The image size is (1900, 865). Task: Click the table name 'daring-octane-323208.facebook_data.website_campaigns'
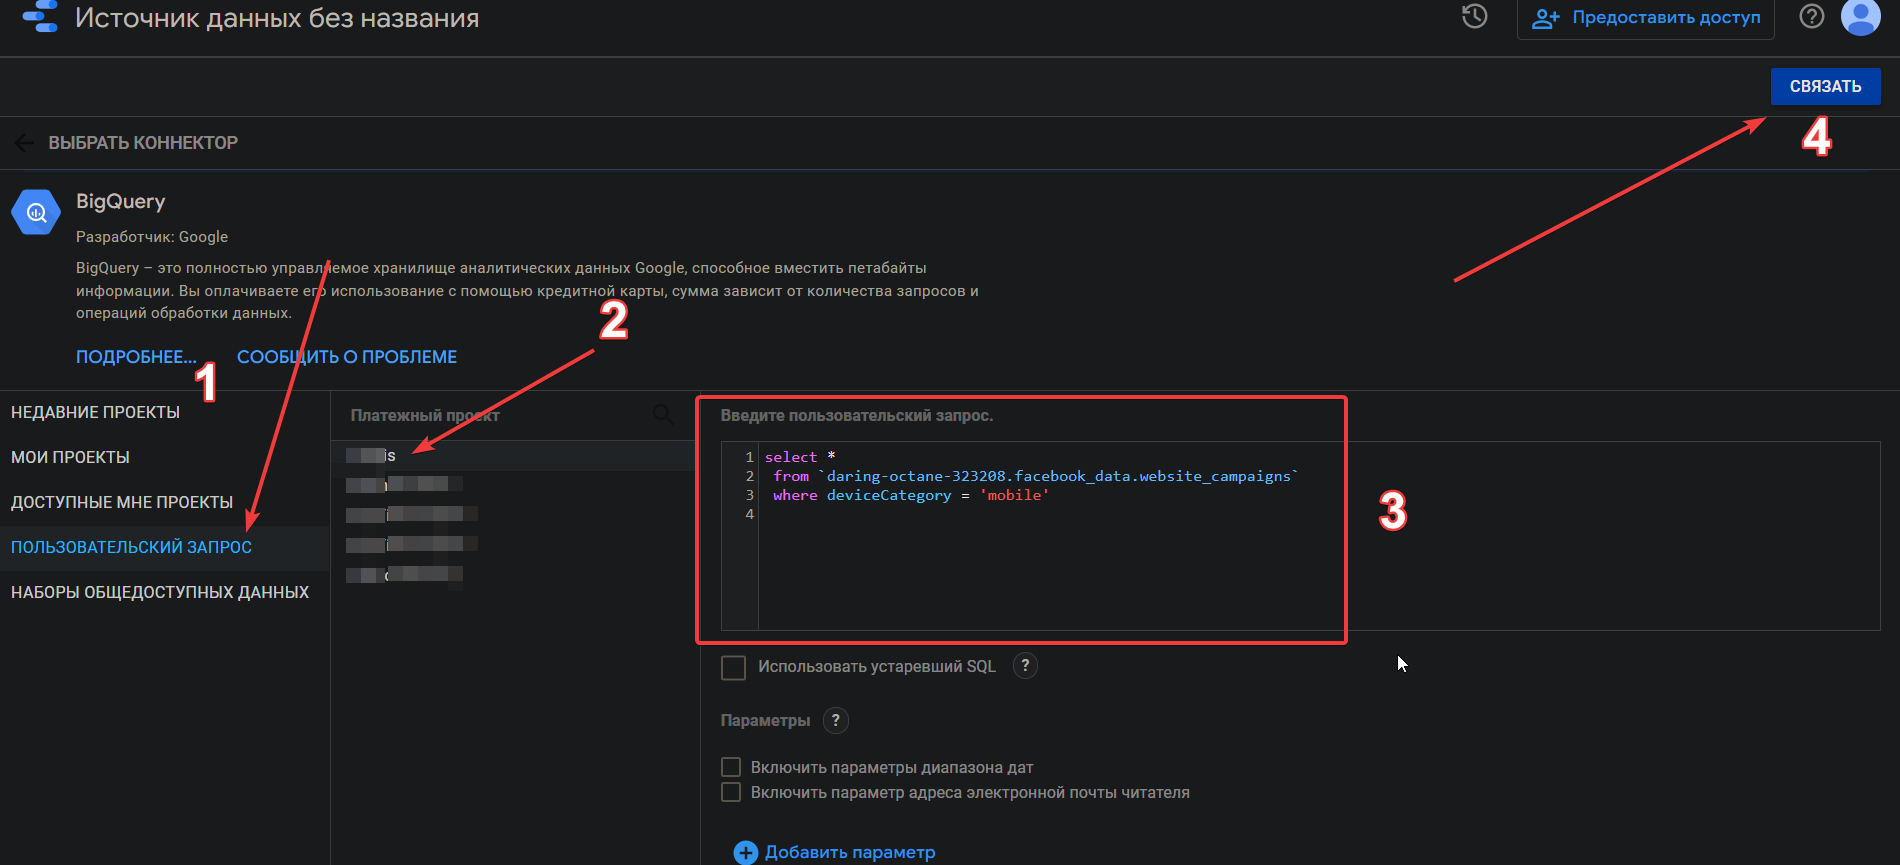1058,476
